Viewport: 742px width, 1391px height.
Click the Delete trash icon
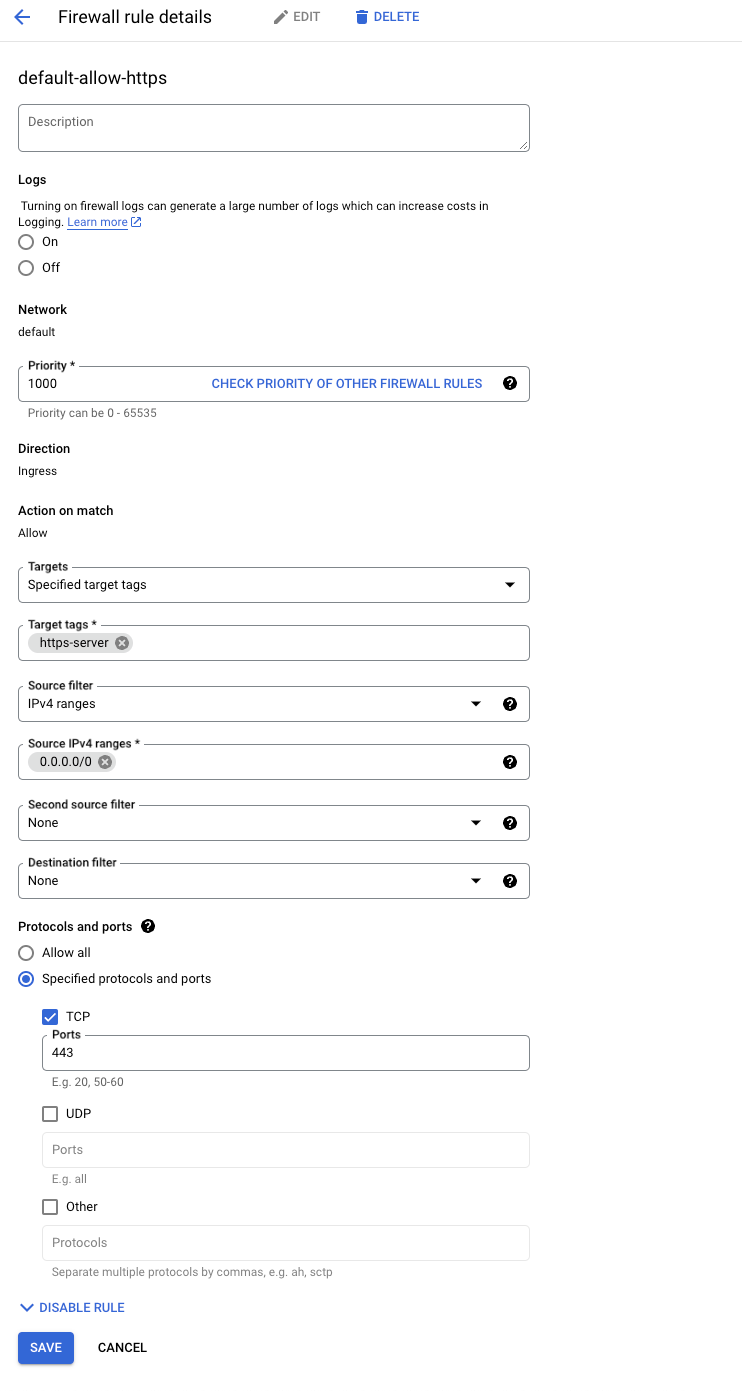click(362, 17)
